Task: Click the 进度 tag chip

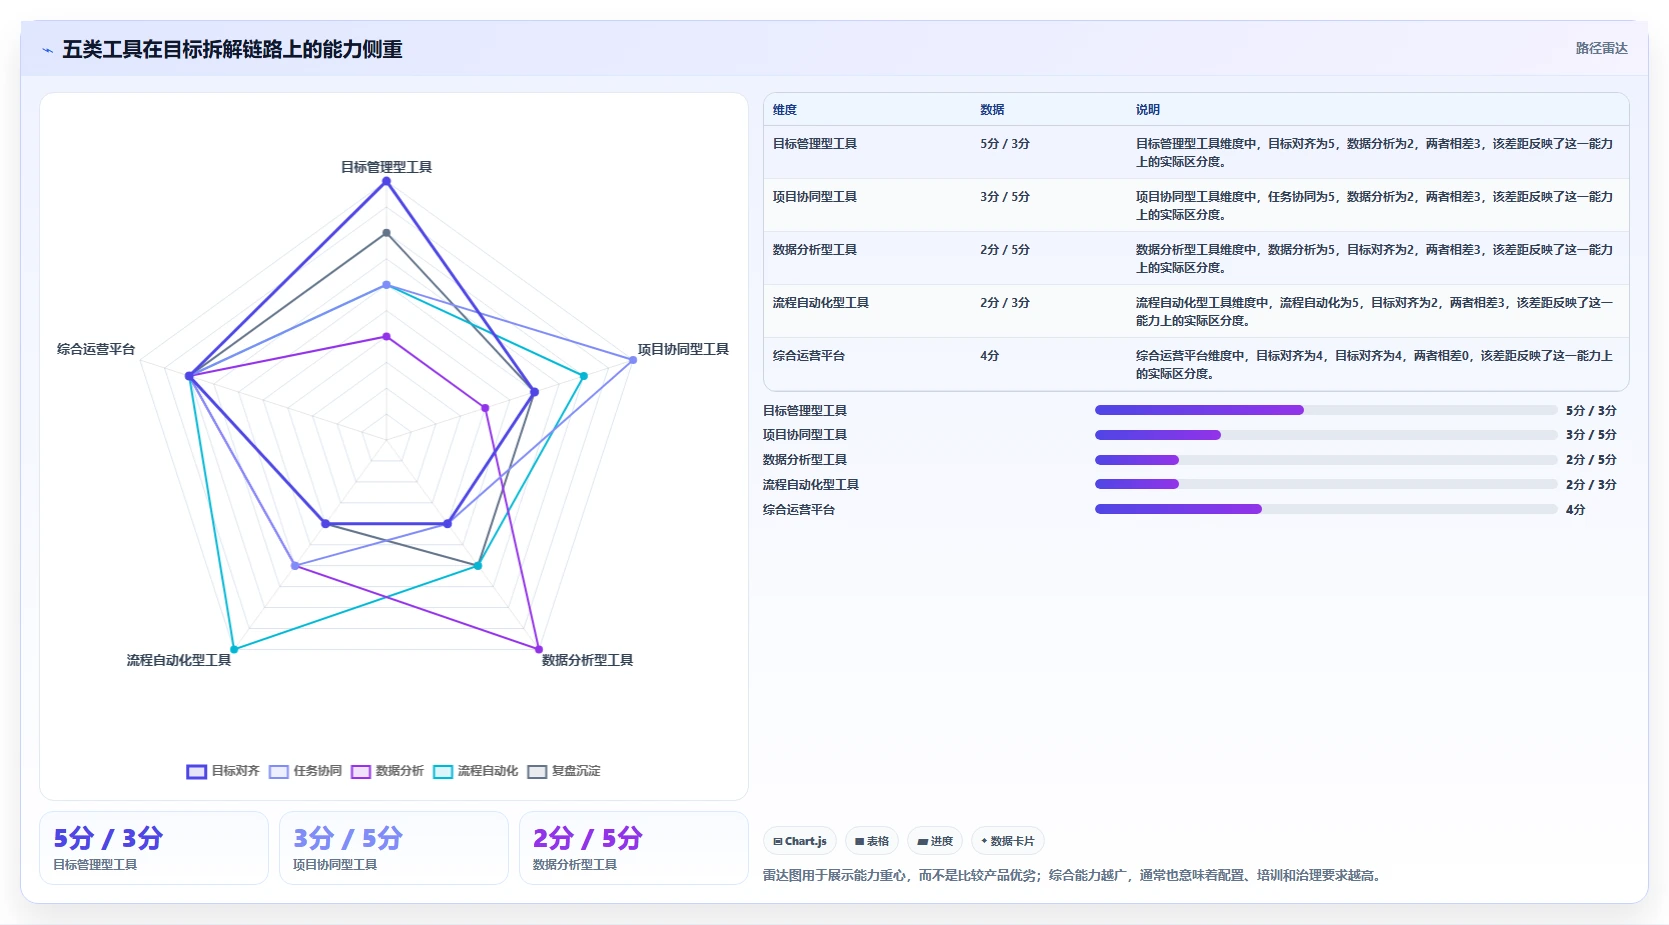Action: (935, 841)
